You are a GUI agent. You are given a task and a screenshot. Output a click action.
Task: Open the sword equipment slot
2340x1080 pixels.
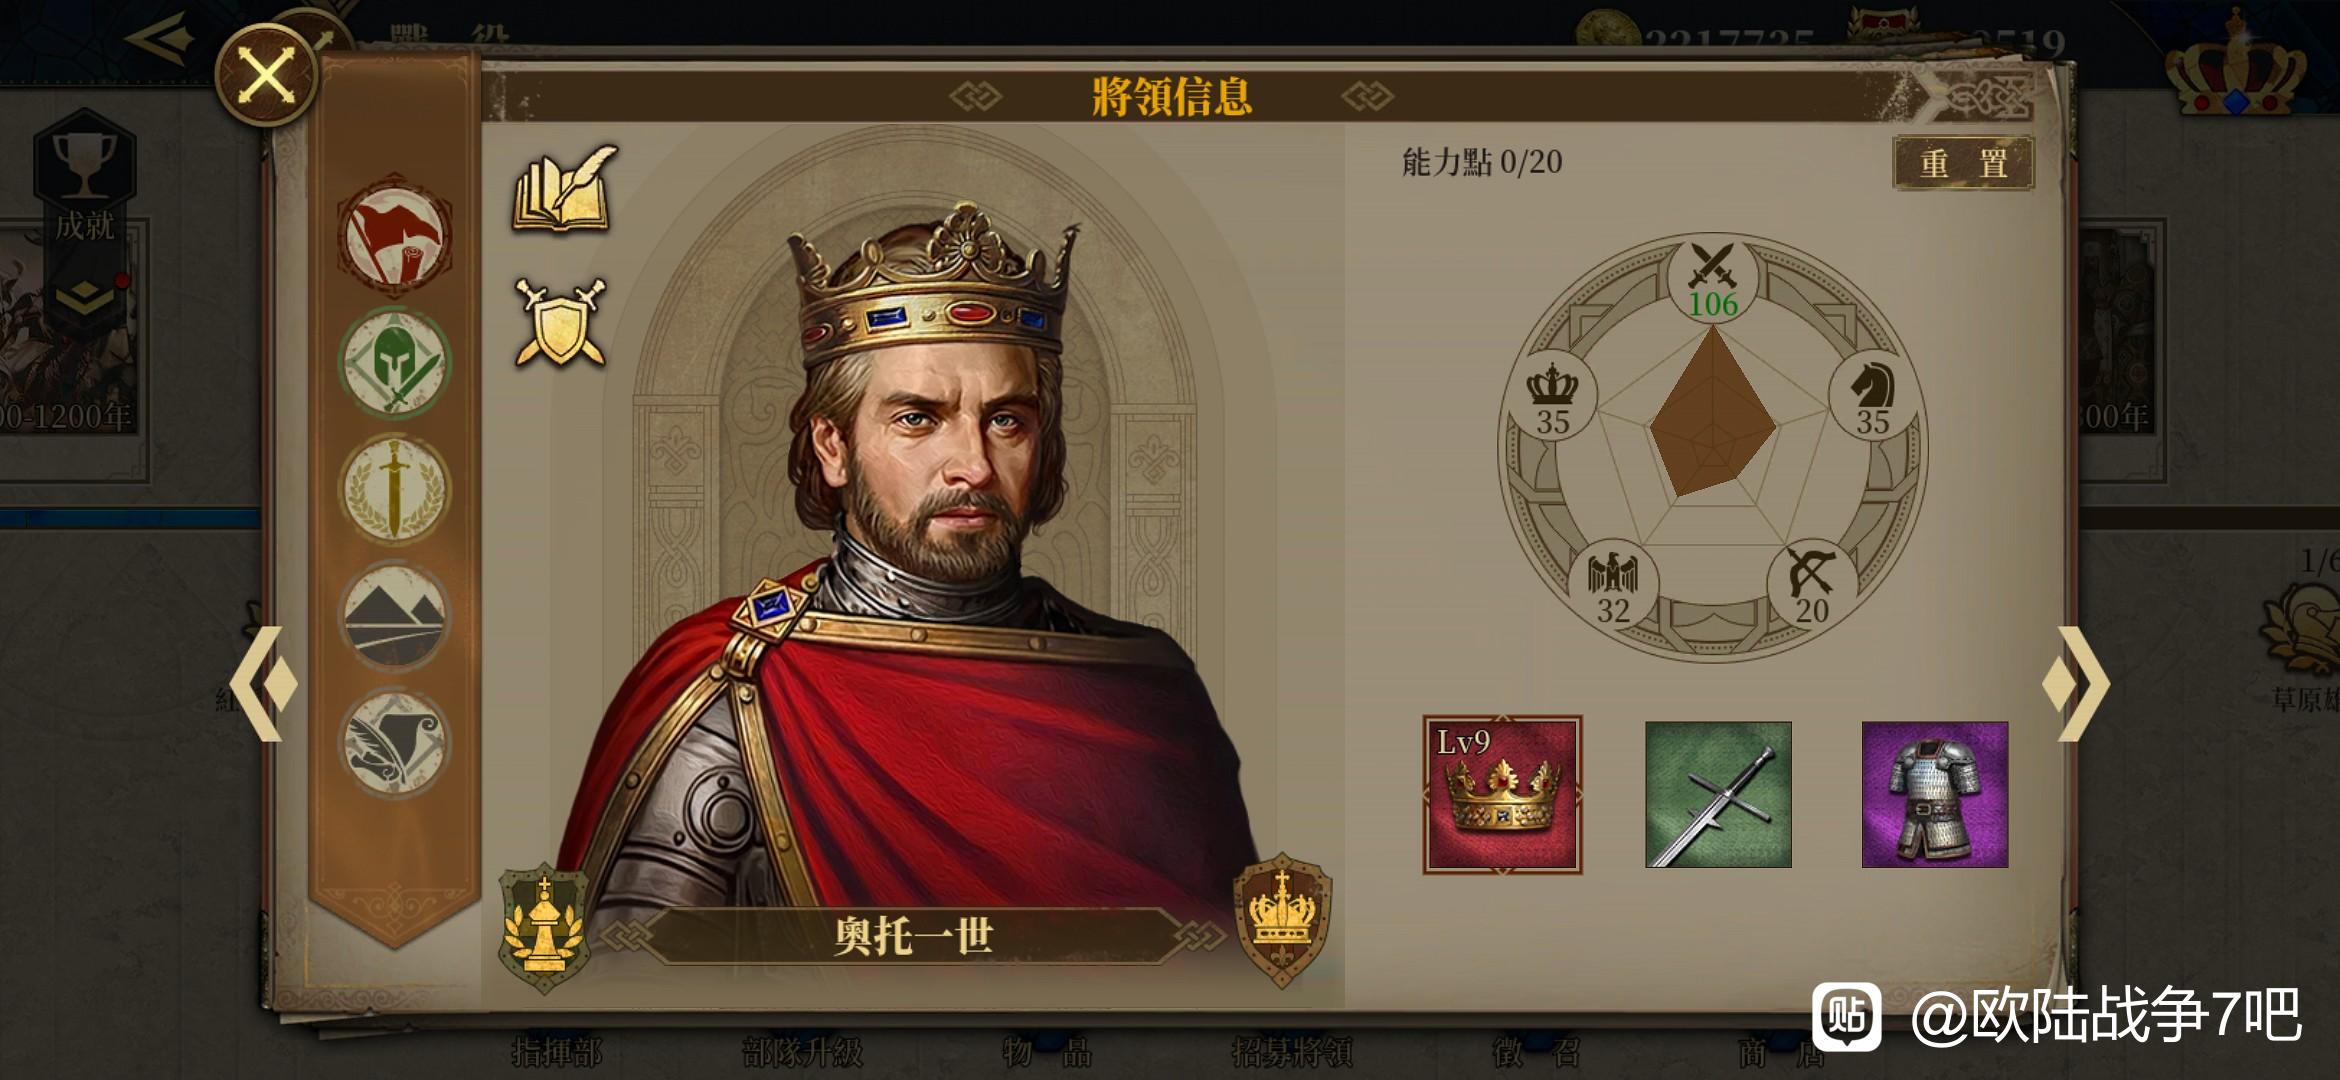tap(1718, 794)
